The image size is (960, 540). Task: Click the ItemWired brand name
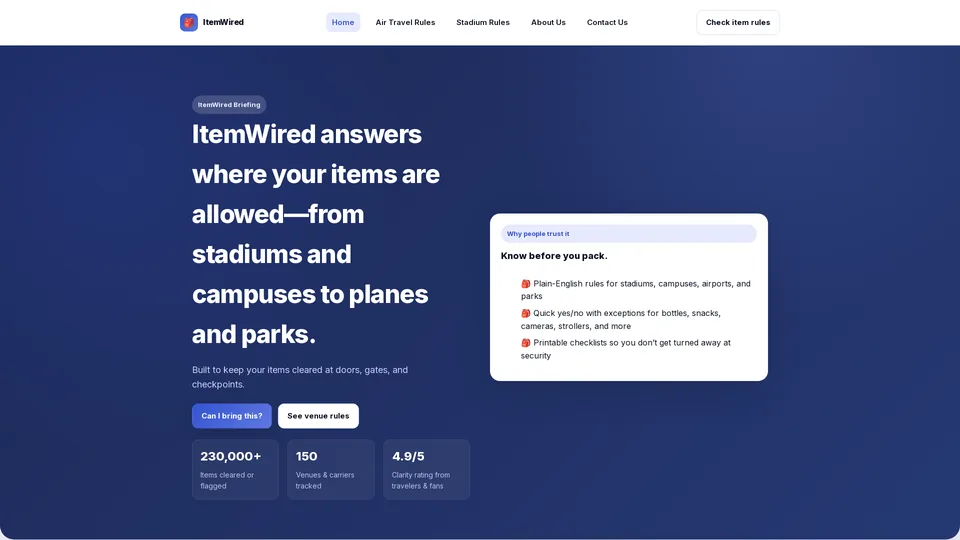pos(223,22)
